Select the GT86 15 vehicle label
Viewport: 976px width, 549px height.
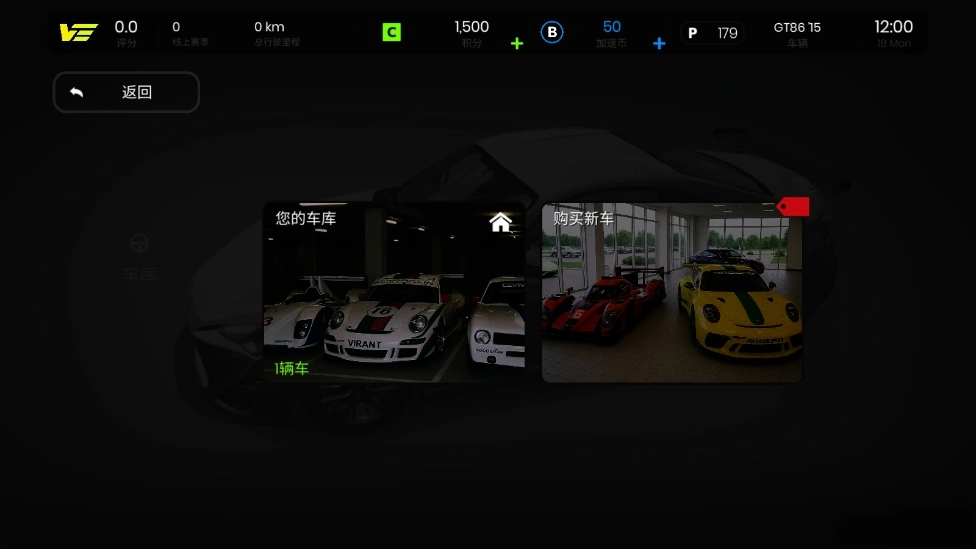797,33
